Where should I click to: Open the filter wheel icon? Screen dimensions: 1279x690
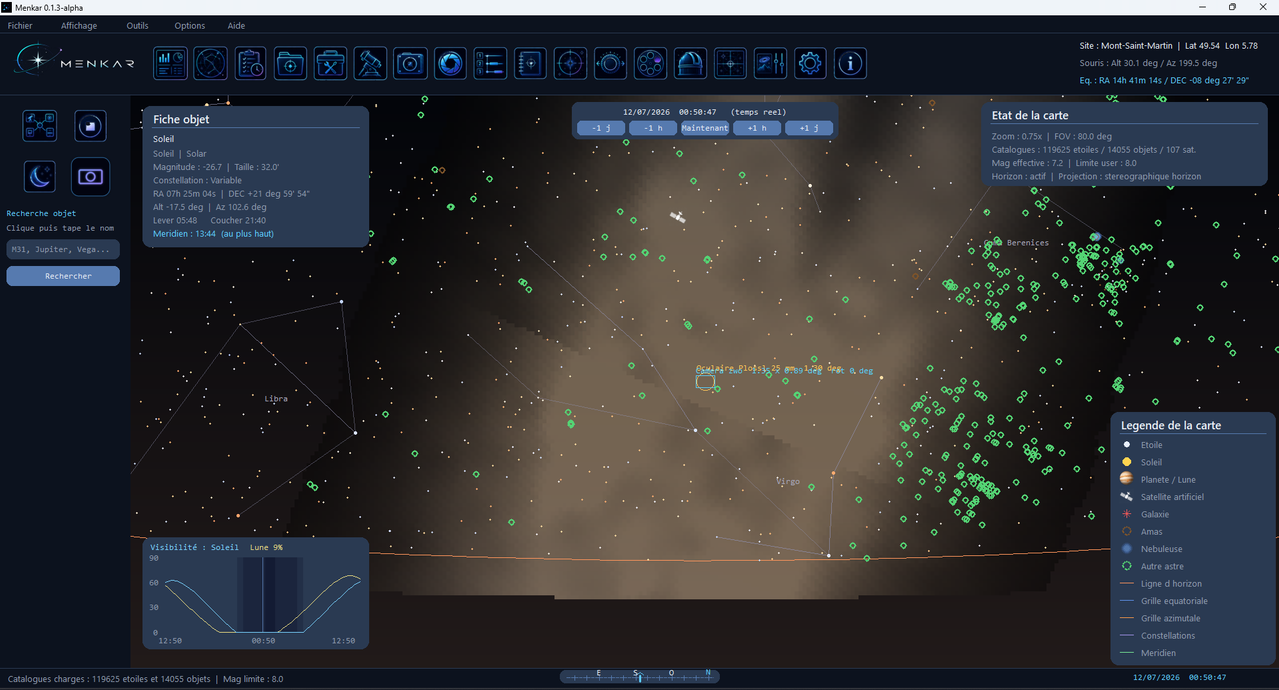coord(651,63)
